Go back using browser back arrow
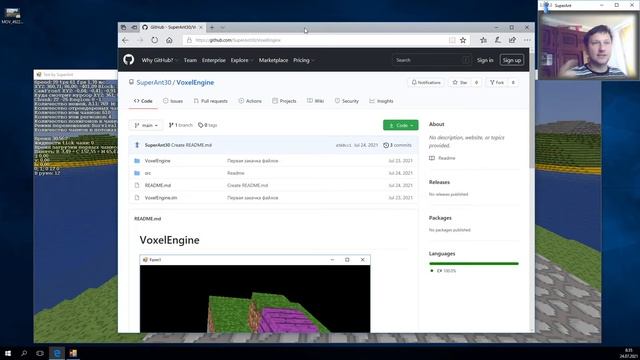This screenshot has width=640, height=360. (x=125, y=40)
